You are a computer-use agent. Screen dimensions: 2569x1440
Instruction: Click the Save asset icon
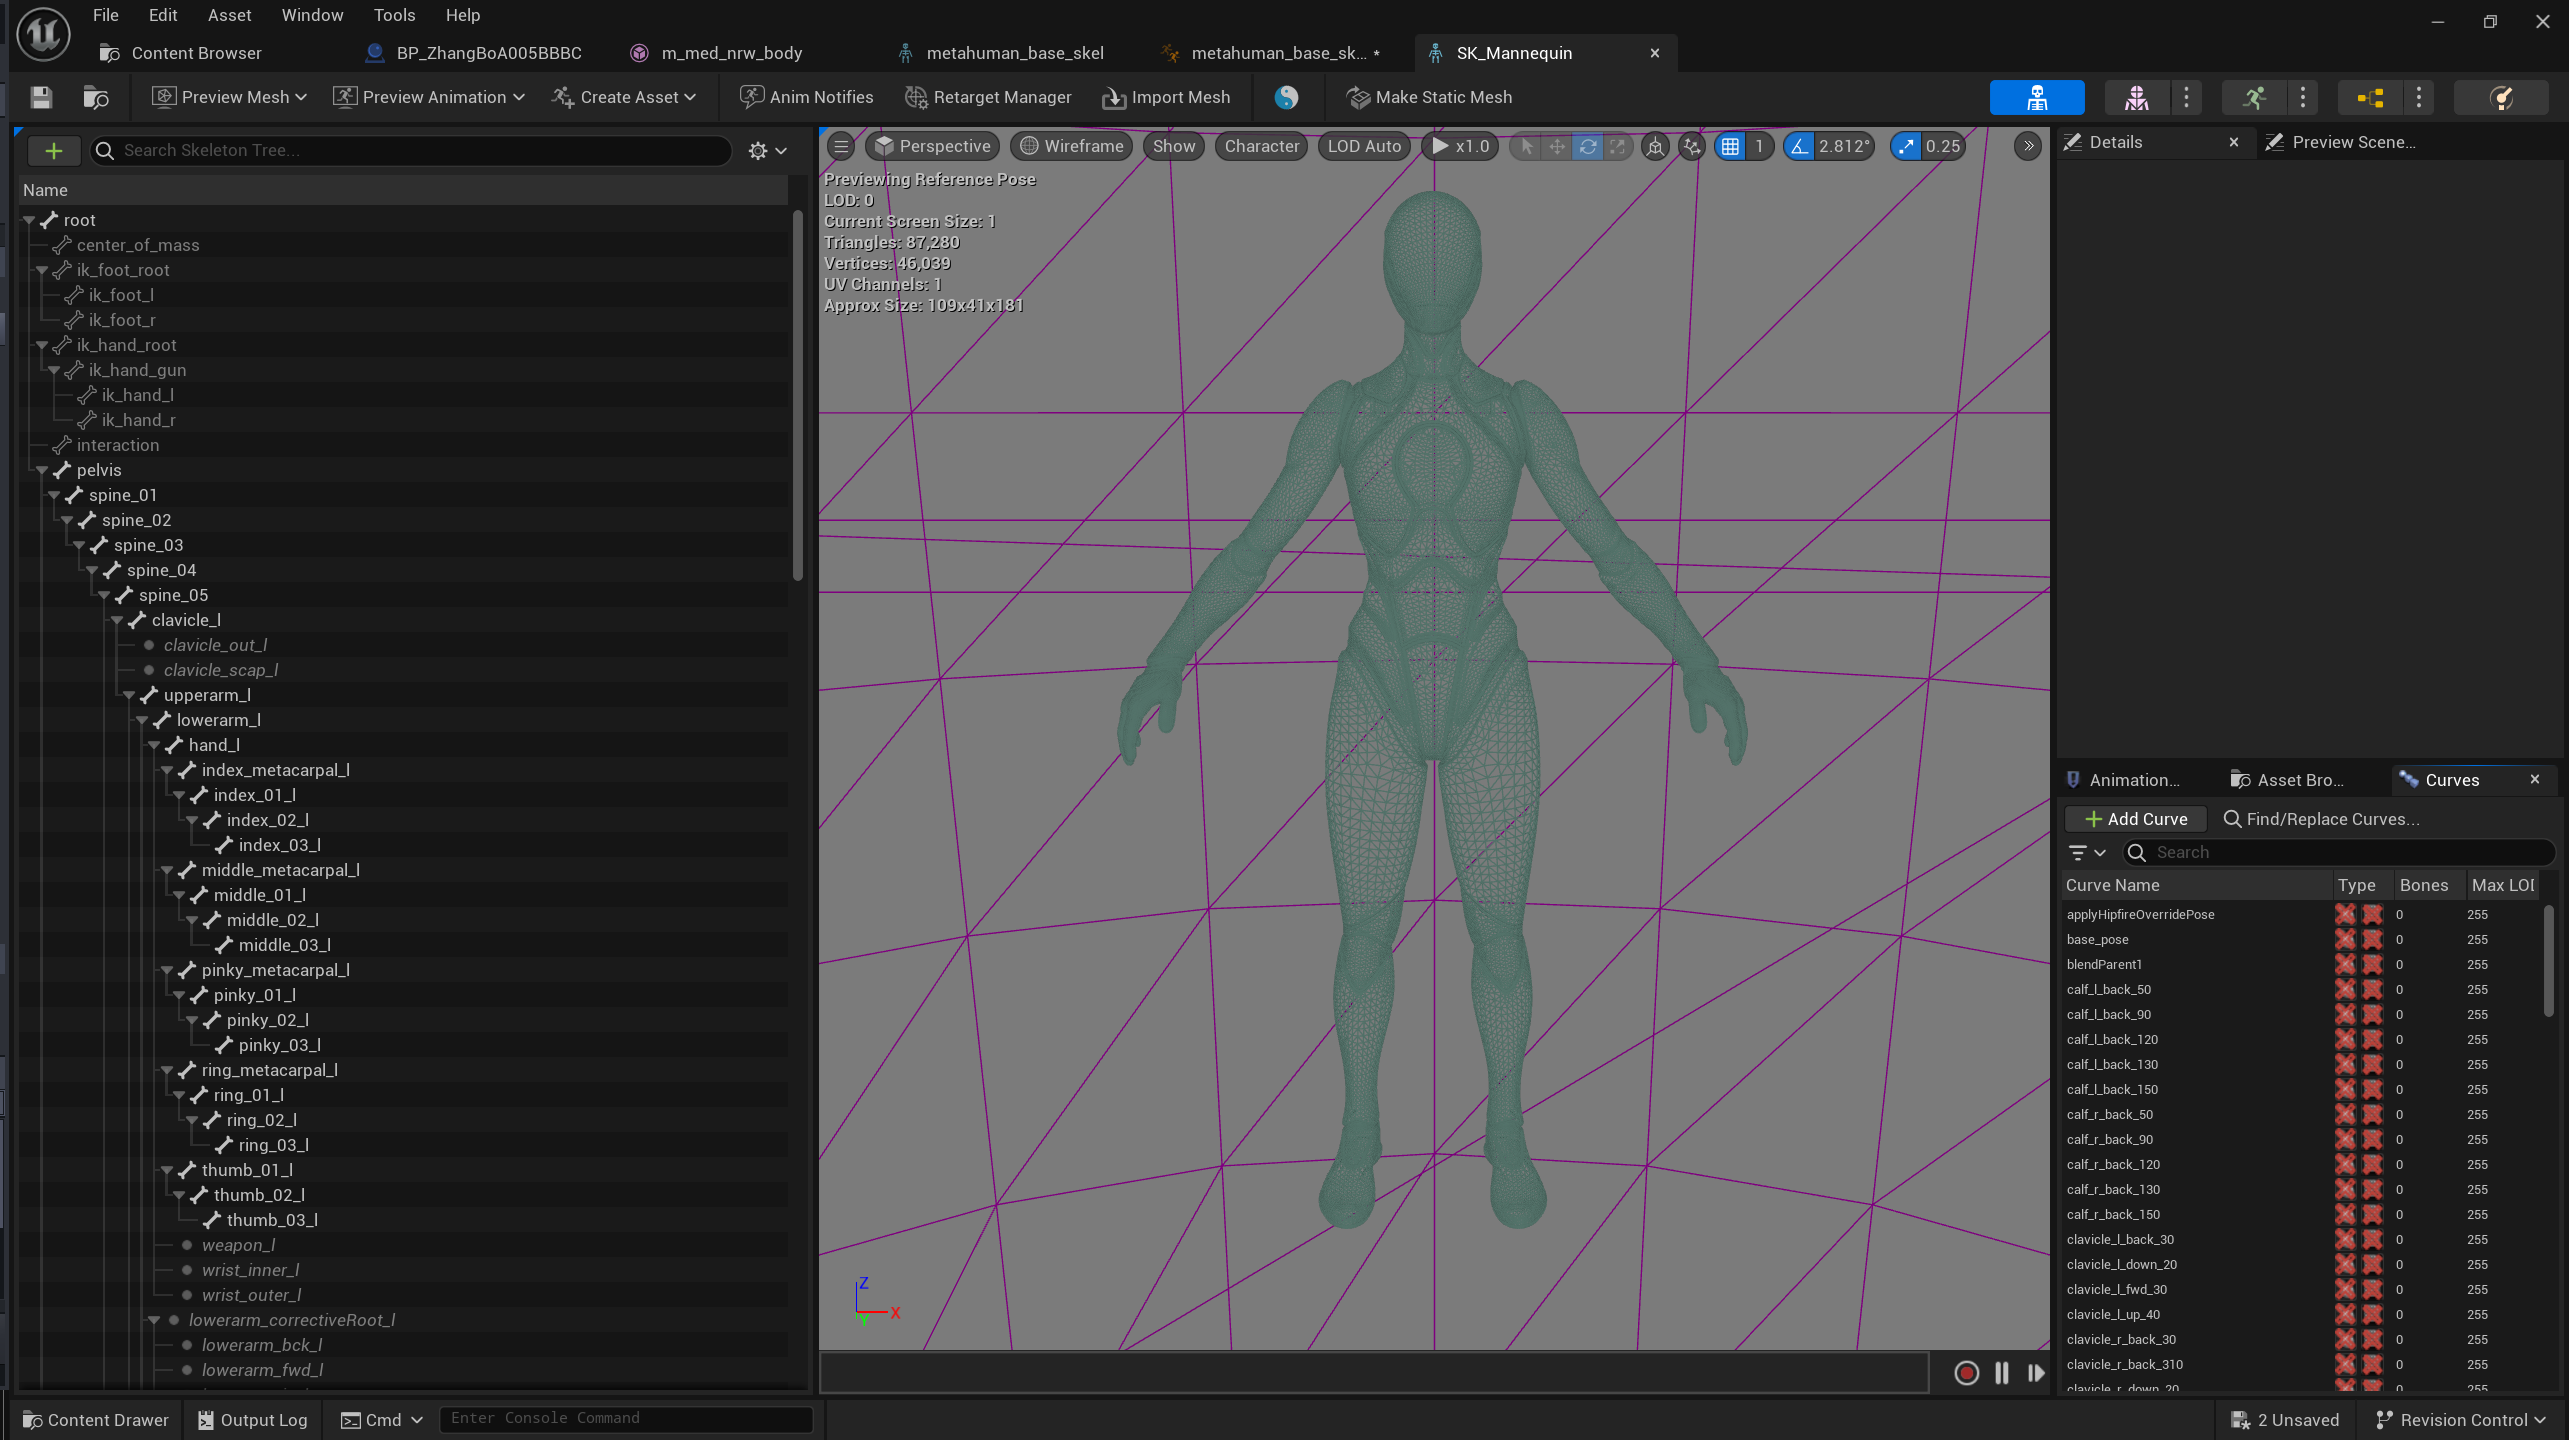[41, 97]
